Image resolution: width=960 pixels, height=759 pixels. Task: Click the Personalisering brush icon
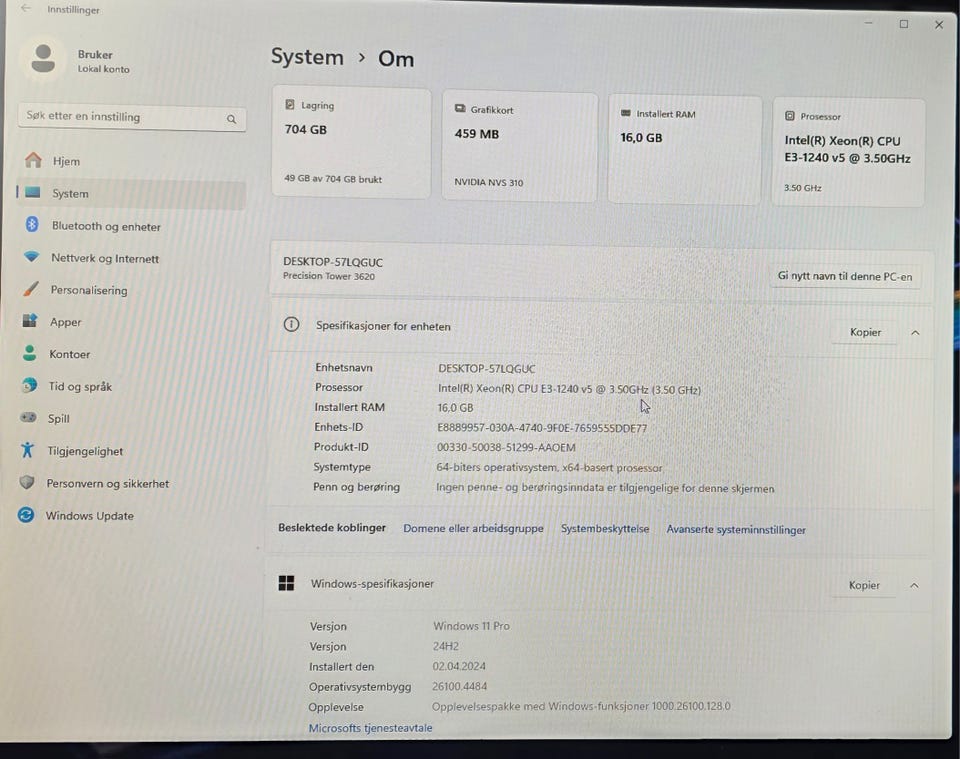[x=31, y=288]
